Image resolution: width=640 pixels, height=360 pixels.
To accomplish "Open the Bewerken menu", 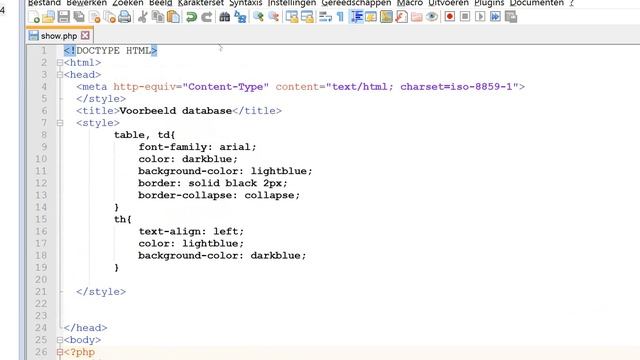I will tap(87, 3).
